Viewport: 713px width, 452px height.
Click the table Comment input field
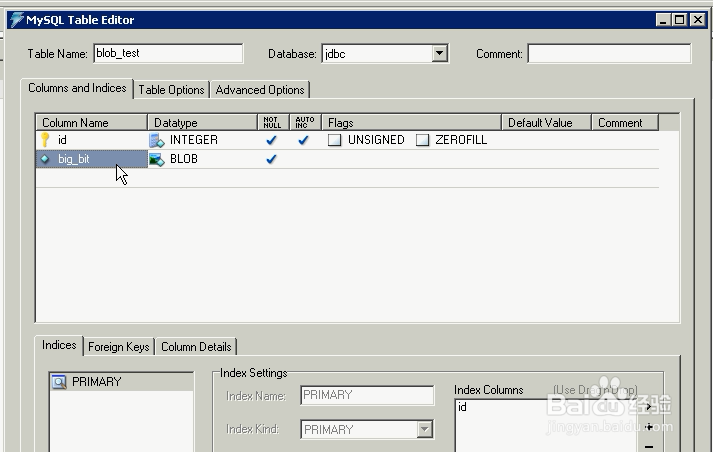click(609, 53)
